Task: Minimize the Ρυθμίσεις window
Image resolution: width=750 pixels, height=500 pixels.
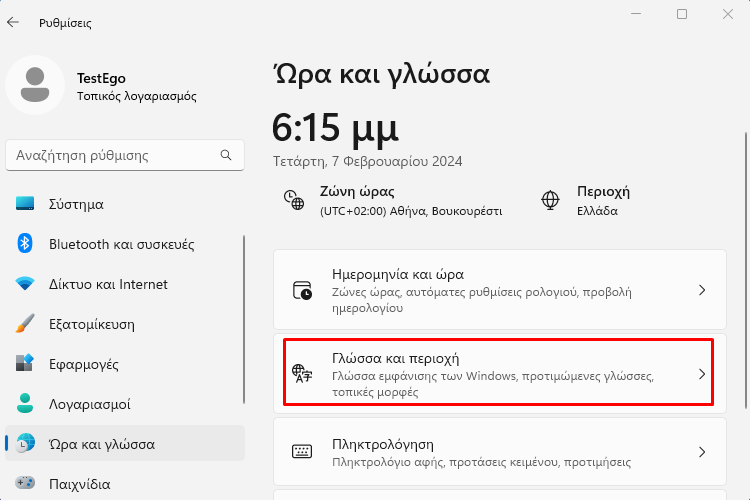Action: coord(636,14)
